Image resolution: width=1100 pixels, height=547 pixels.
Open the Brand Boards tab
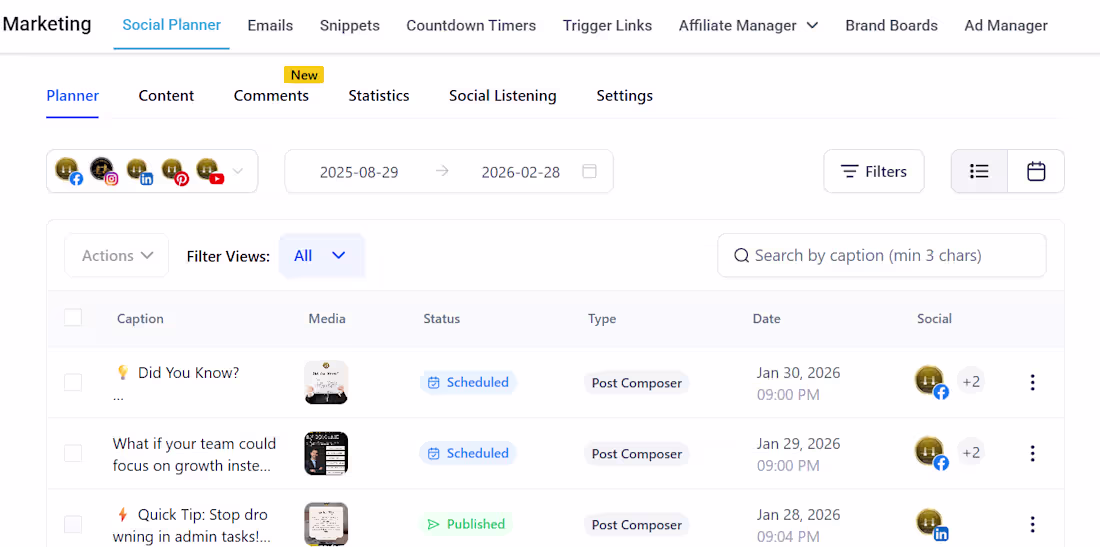click(x=892, y=26)
